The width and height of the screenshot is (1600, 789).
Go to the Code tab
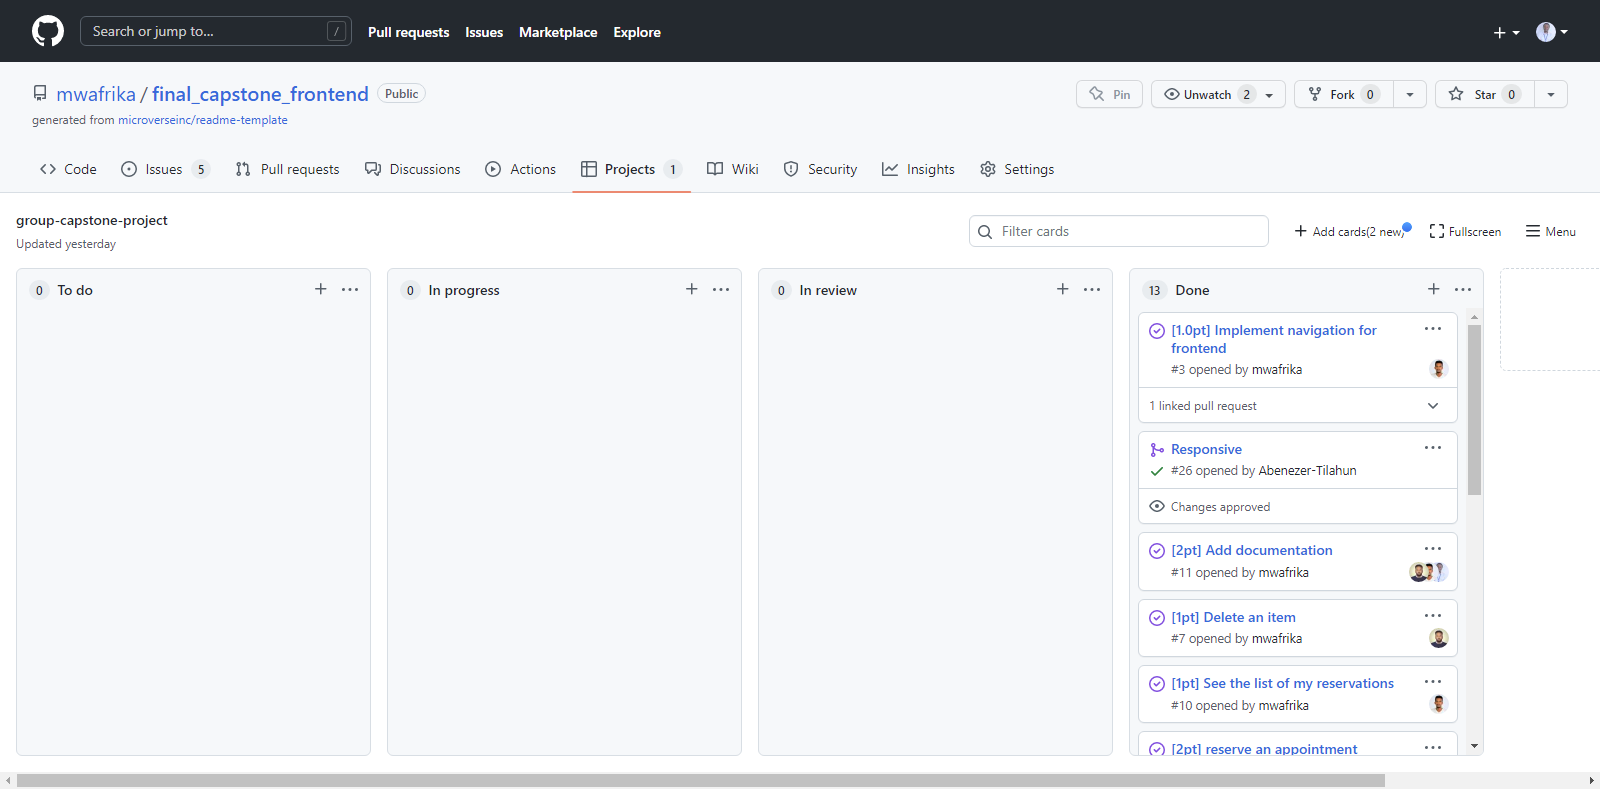pyautogui.click(x=68, y=169)
